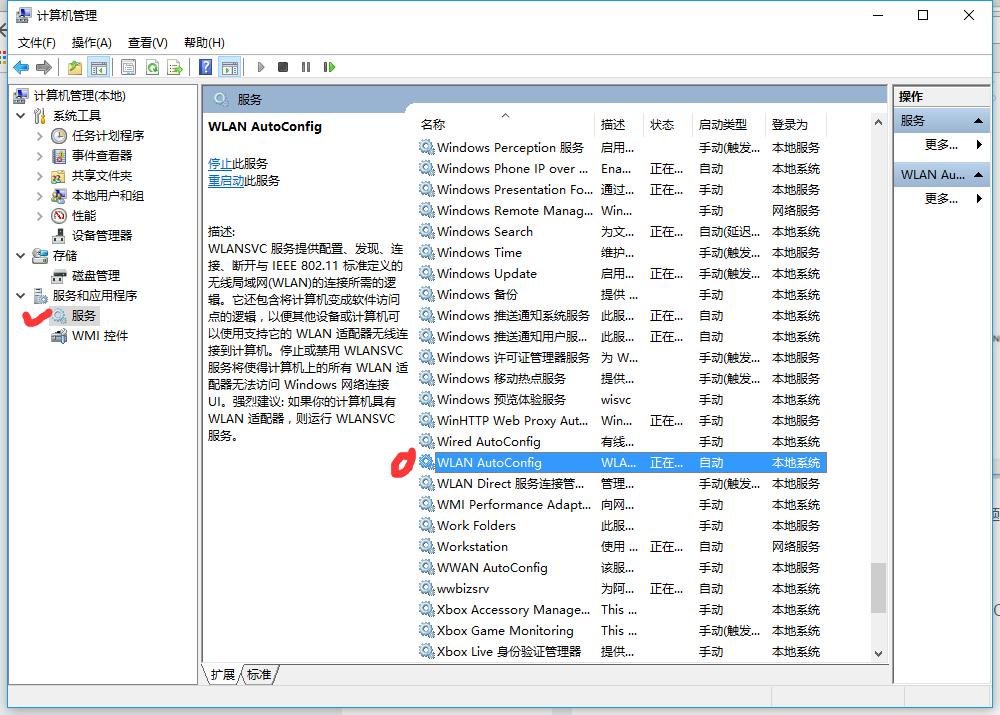Screen dimensions: 1000x715
Task: Click the 重启动 service link
Action: coord(226,181)
